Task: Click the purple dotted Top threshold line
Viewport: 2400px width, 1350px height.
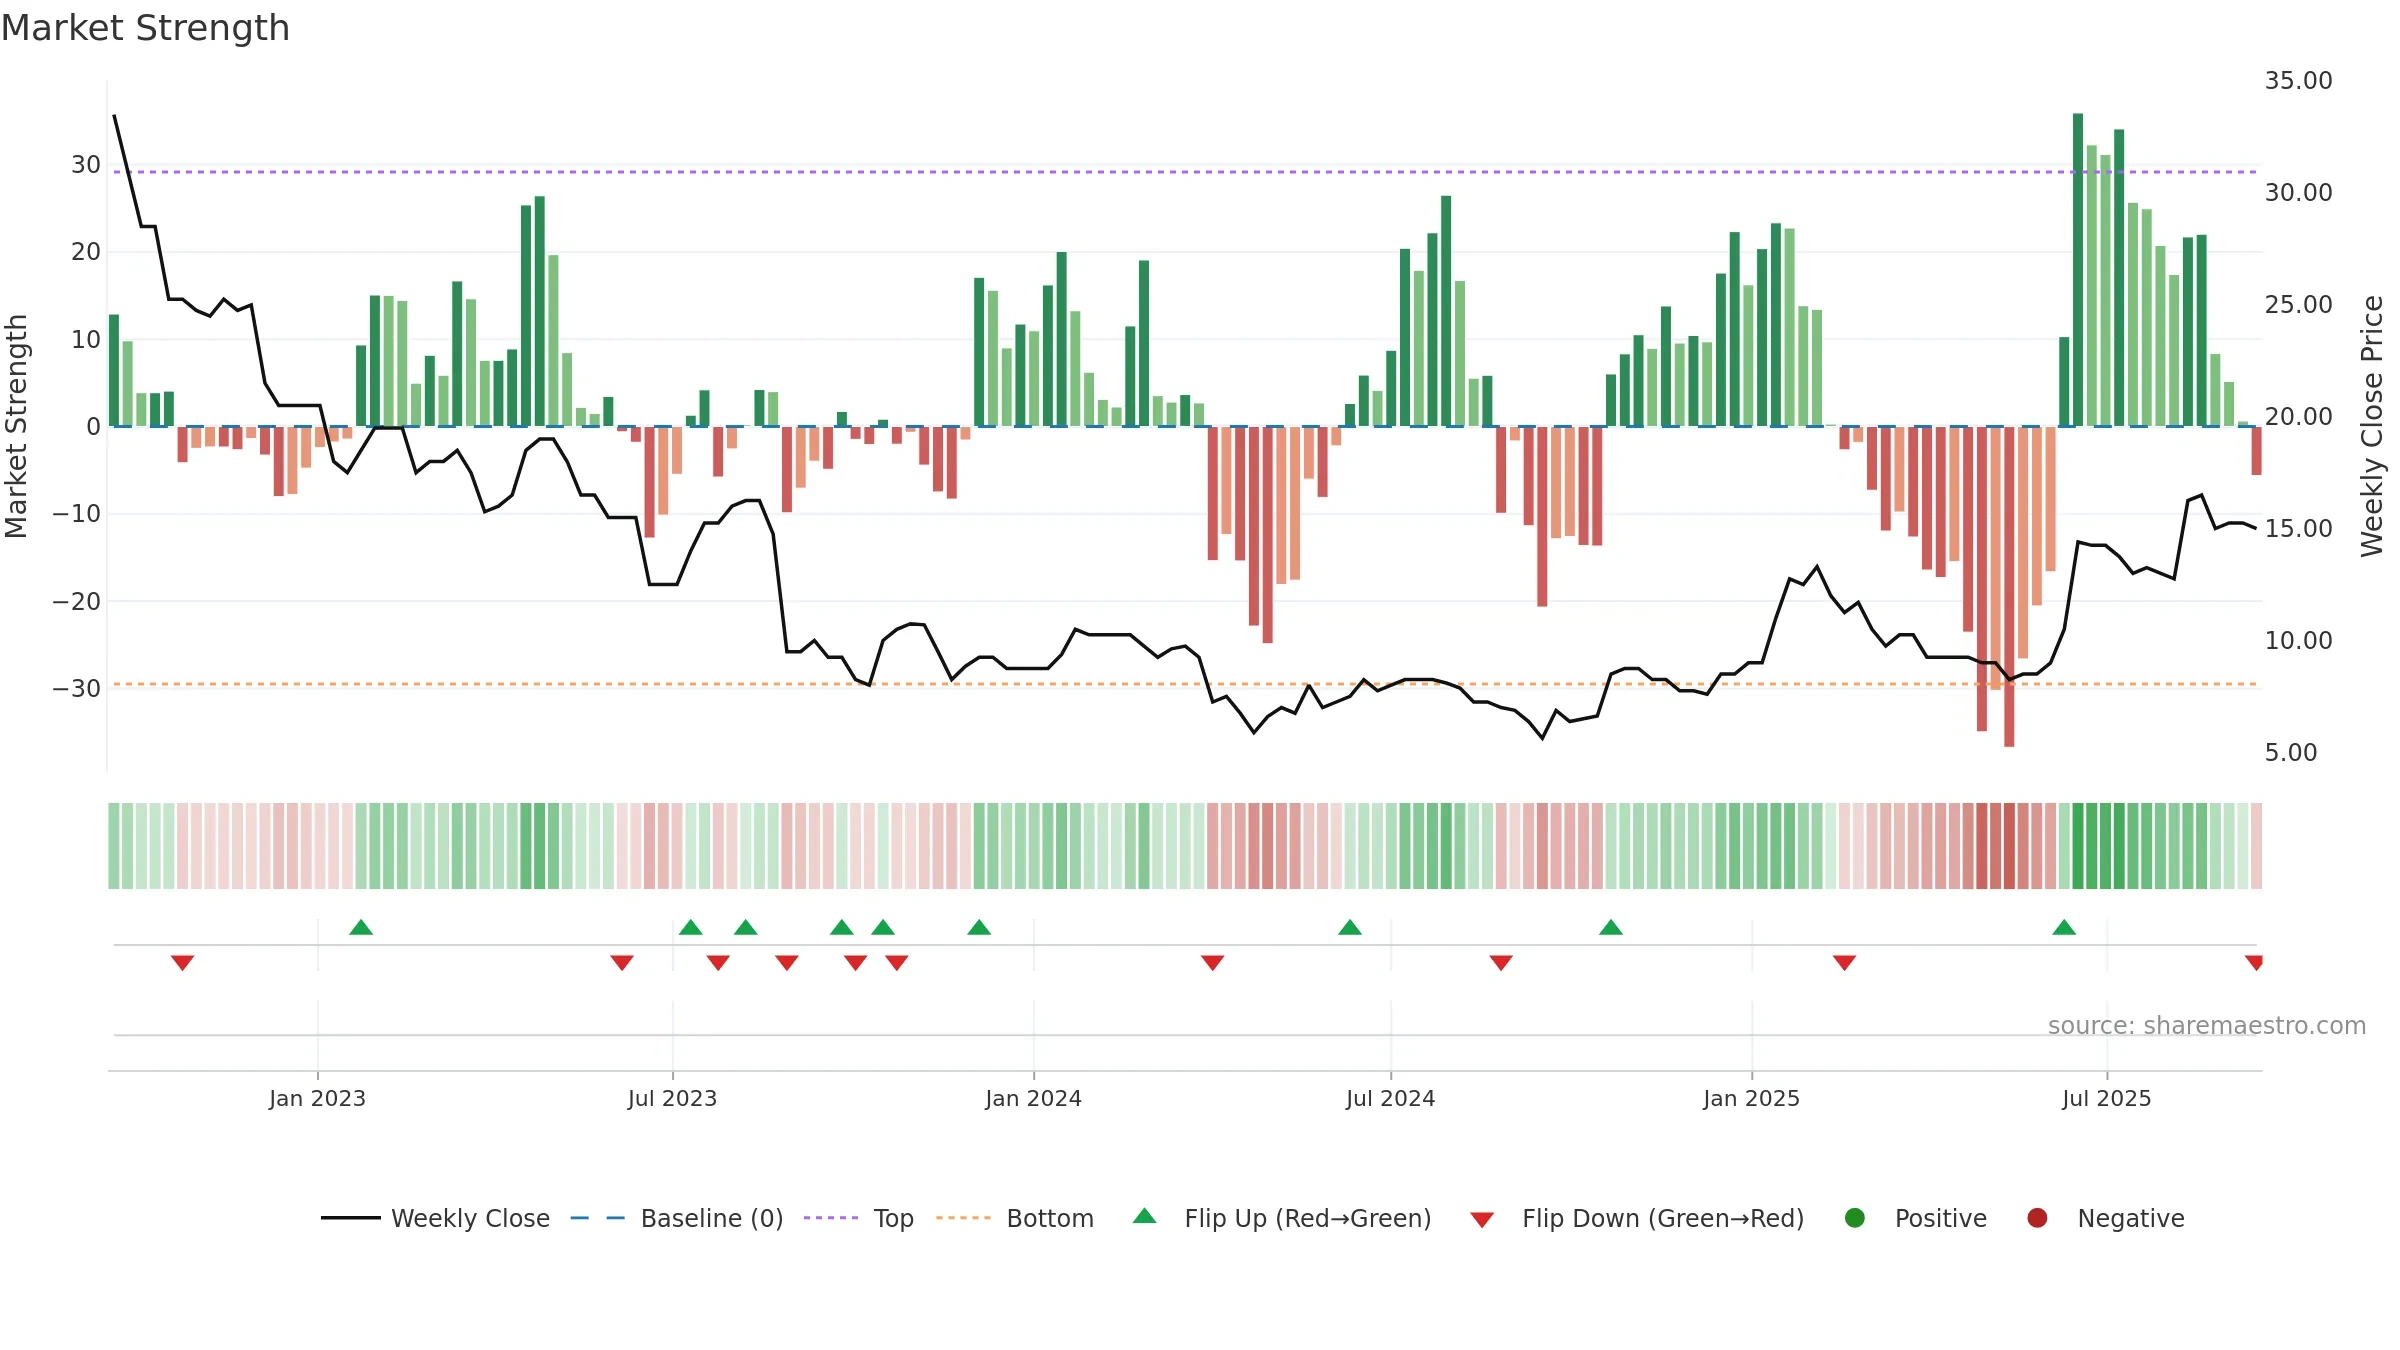Action: tap(1185, 172)
